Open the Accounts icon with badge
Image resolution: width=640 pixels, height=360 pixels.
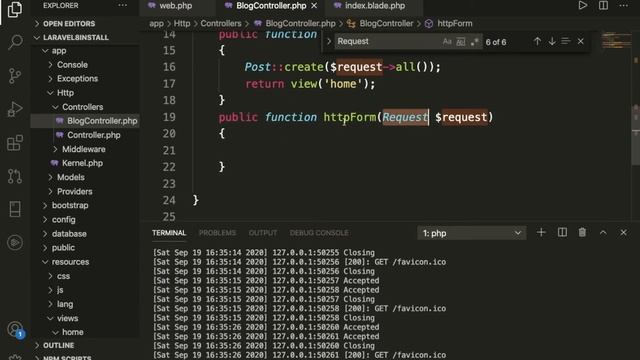(x=16, y=329)
